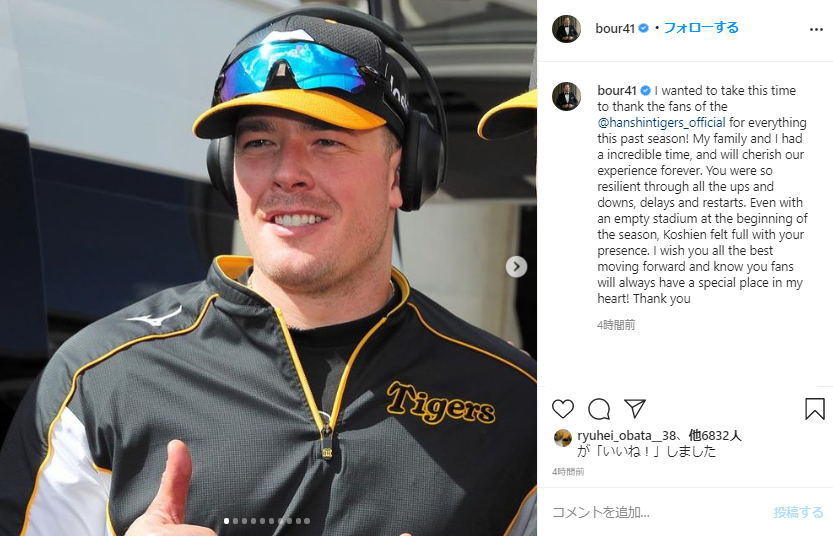Click the bour41 profile avatar in header

(x=566, y=29)
